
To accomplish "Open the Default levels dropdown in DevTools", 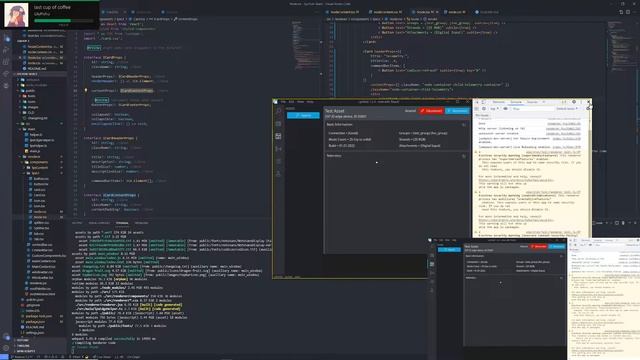I will 567,109.
